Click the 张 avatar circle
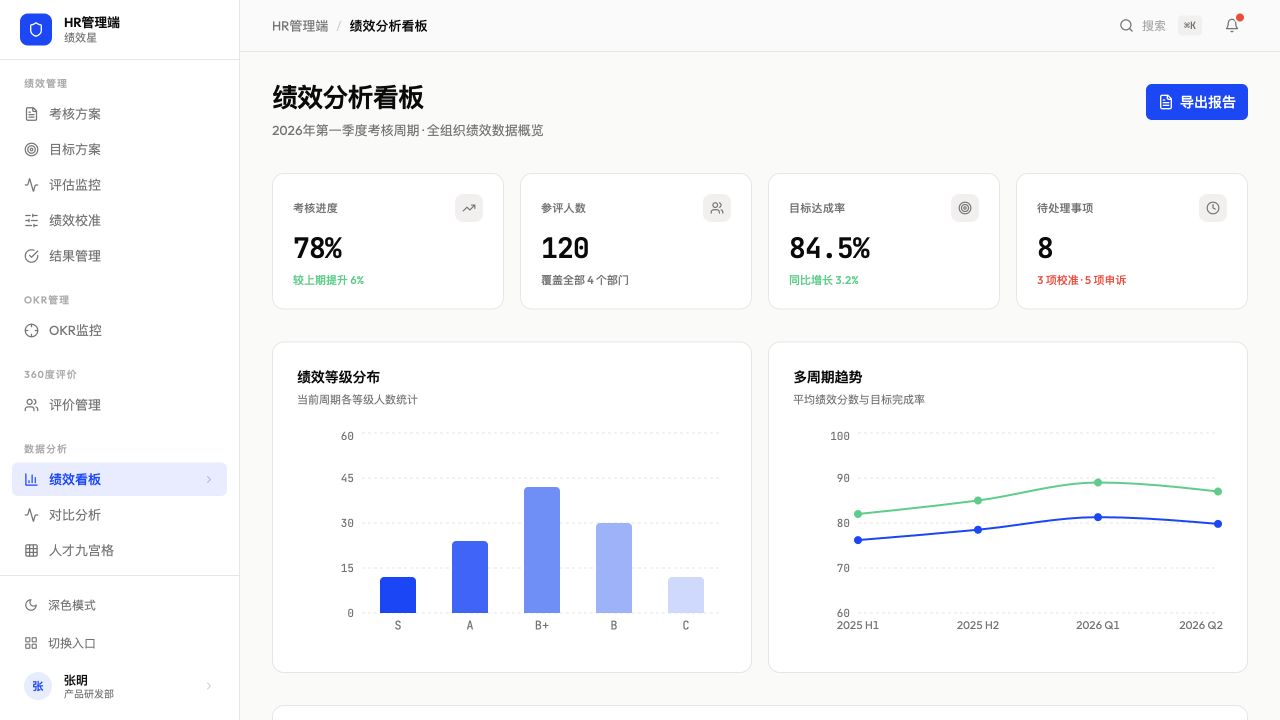Image resolution: width=1280 pixels, height=720 pixels. [x=38, y=686]
